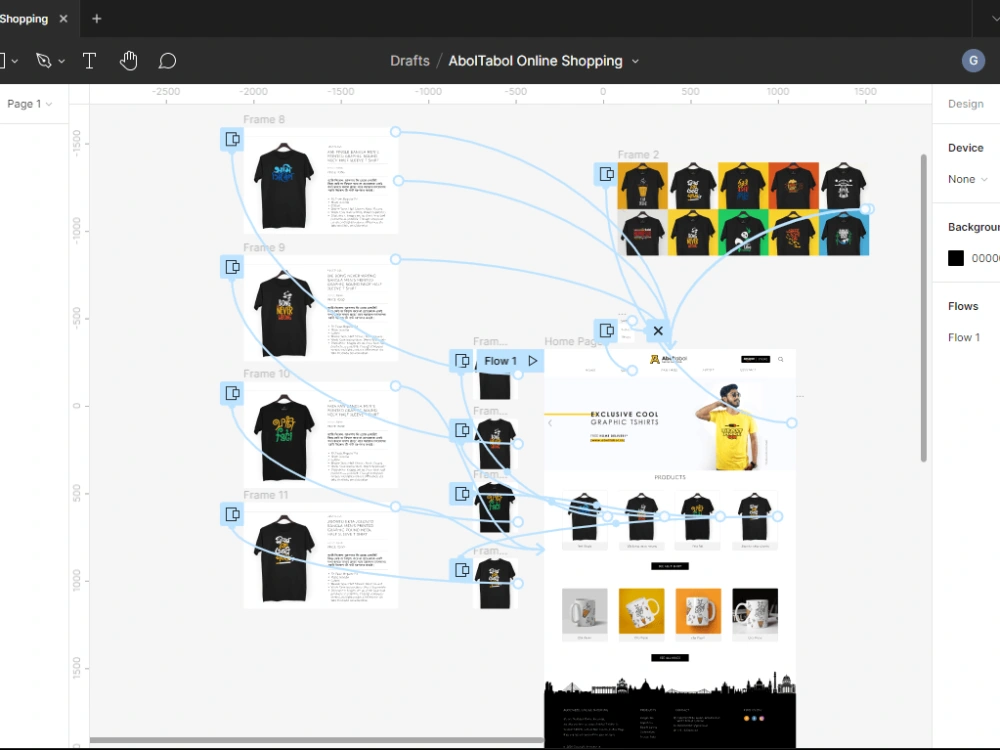The width and height of the screenshot is (1000, 750).
Task: Click the blue-background t-shirt tile in Frame 2
Action: tap(844, 233)
